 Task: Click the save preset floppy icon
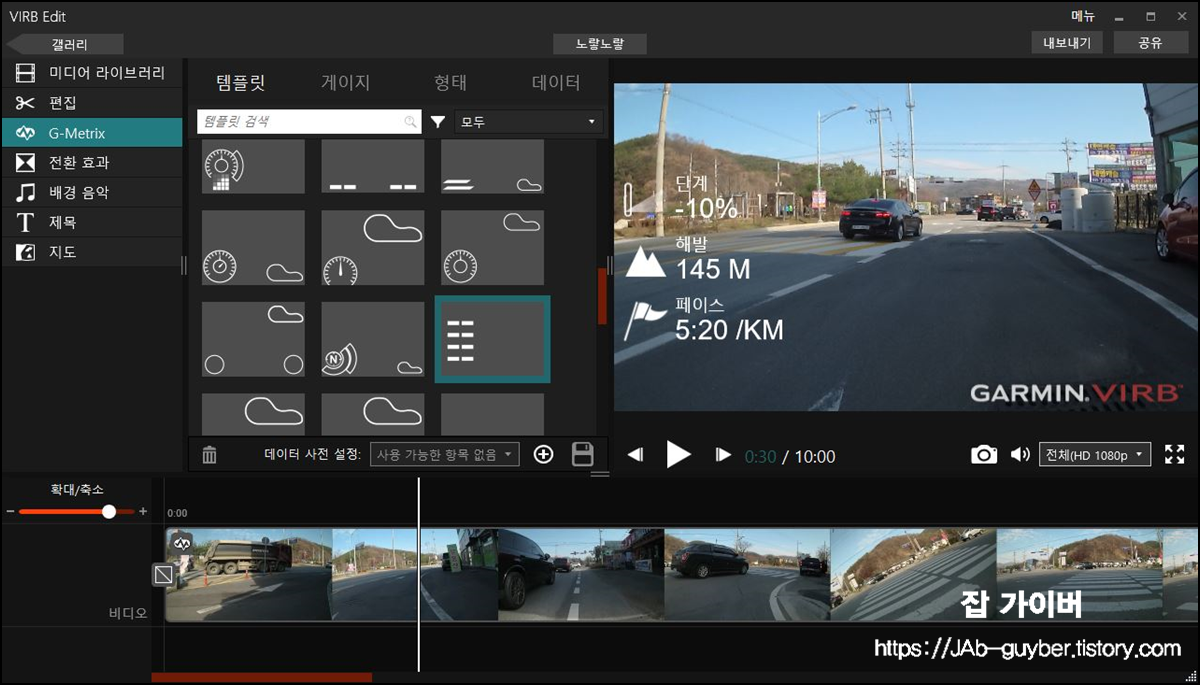582,455
